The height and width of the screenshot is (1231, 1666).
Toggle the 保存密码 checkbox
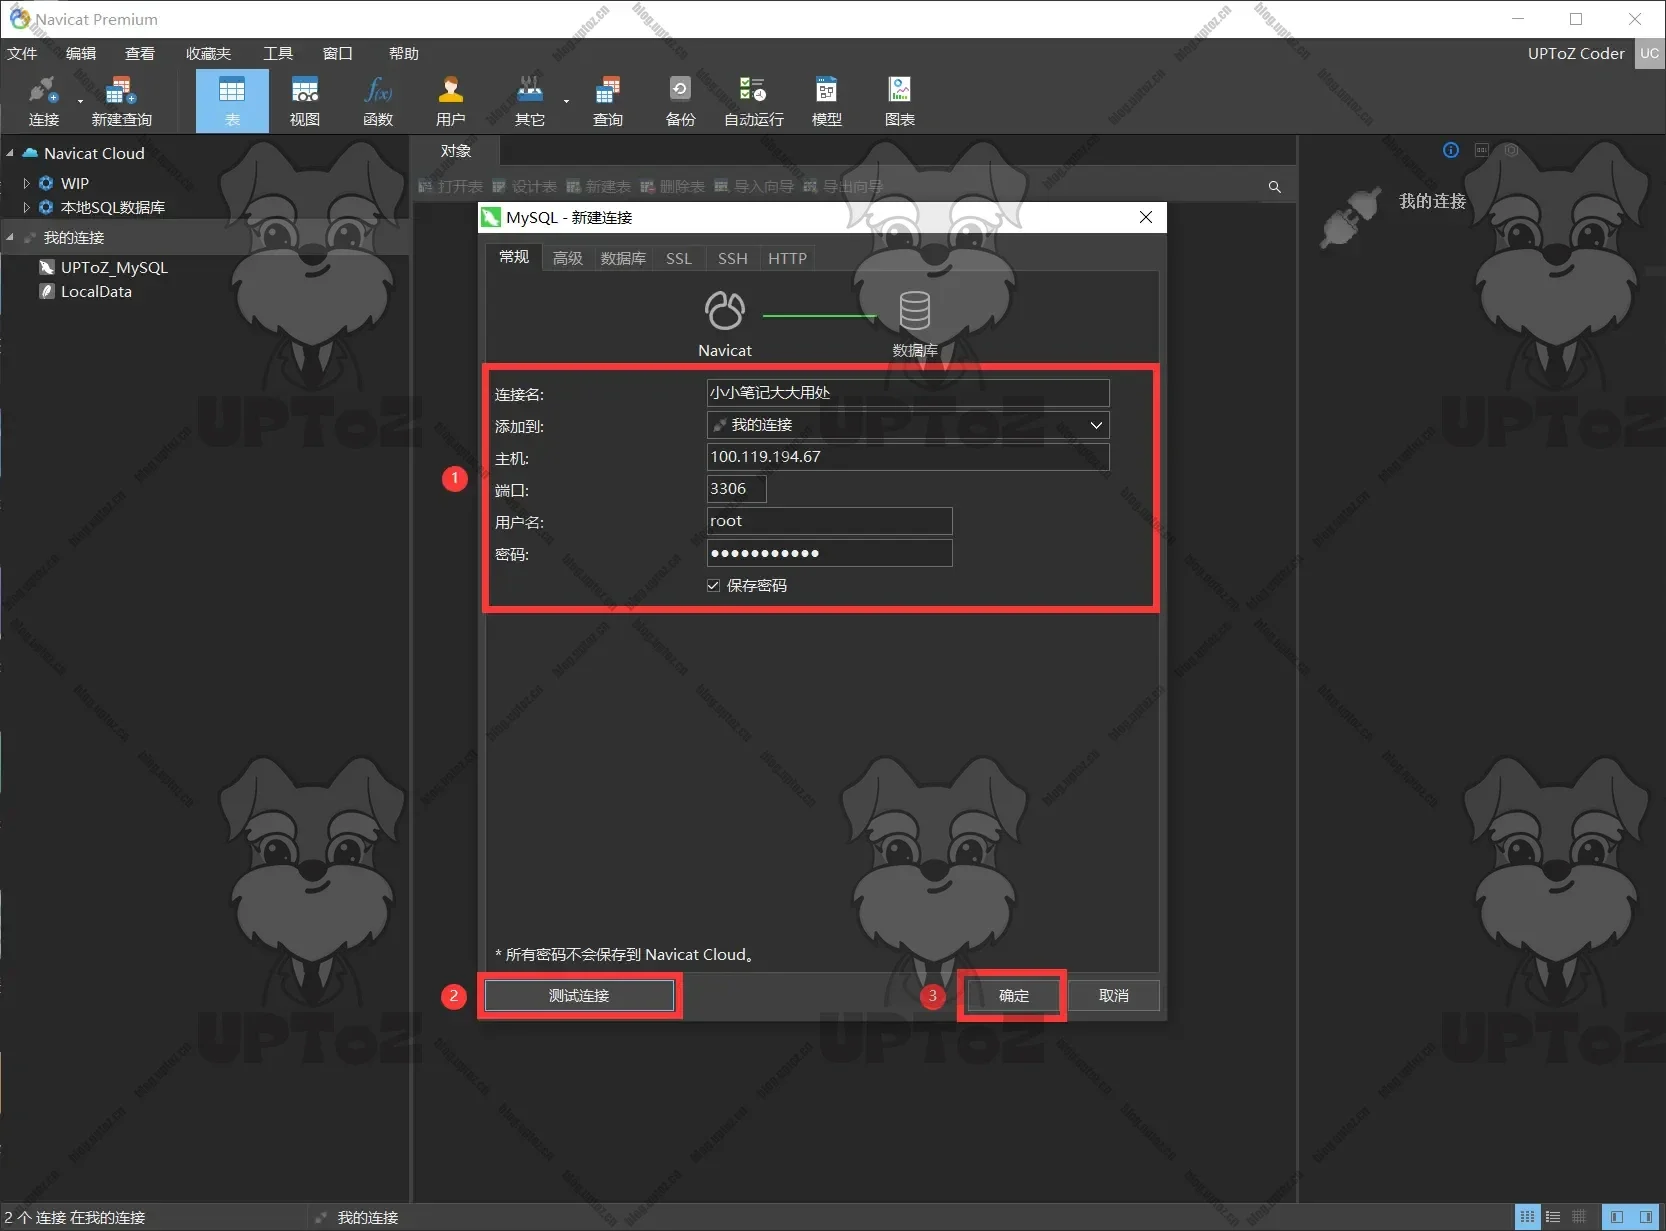pyautogui.click(x=713, y=586)
